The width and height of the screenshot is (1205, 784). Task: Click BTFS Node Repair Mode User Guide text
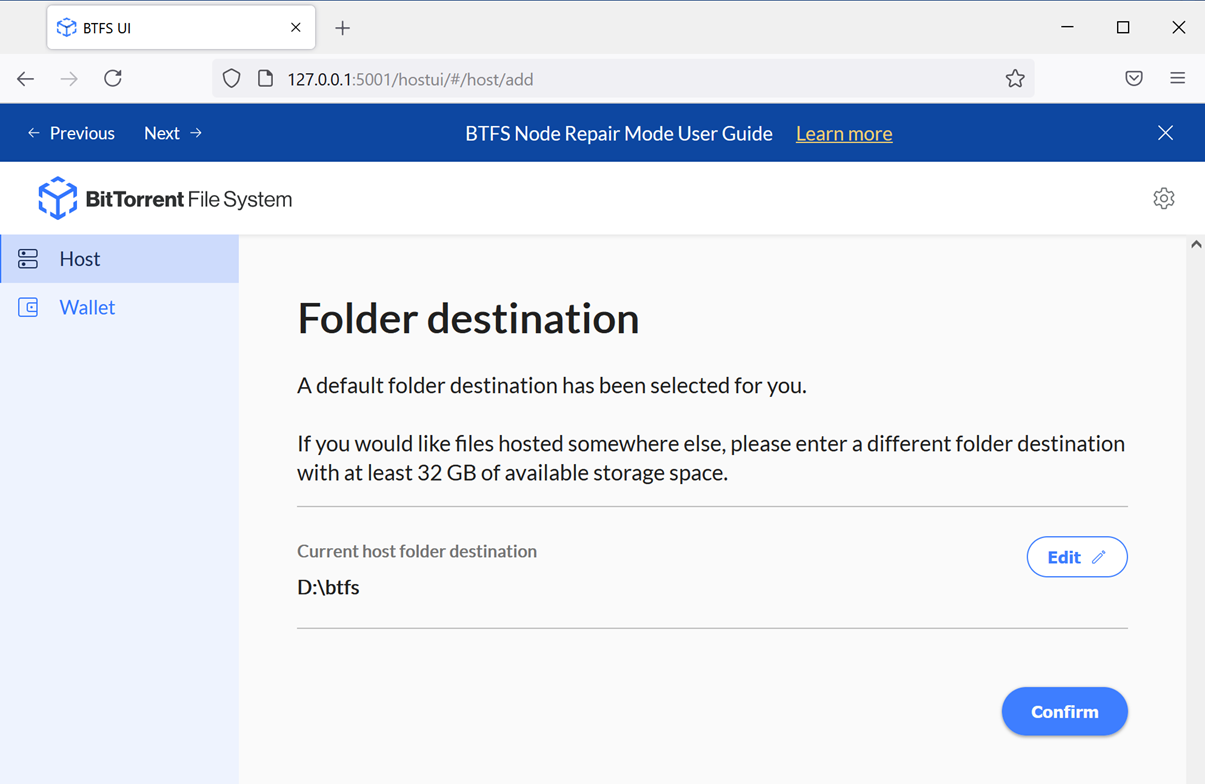click(x=619, y=134)
